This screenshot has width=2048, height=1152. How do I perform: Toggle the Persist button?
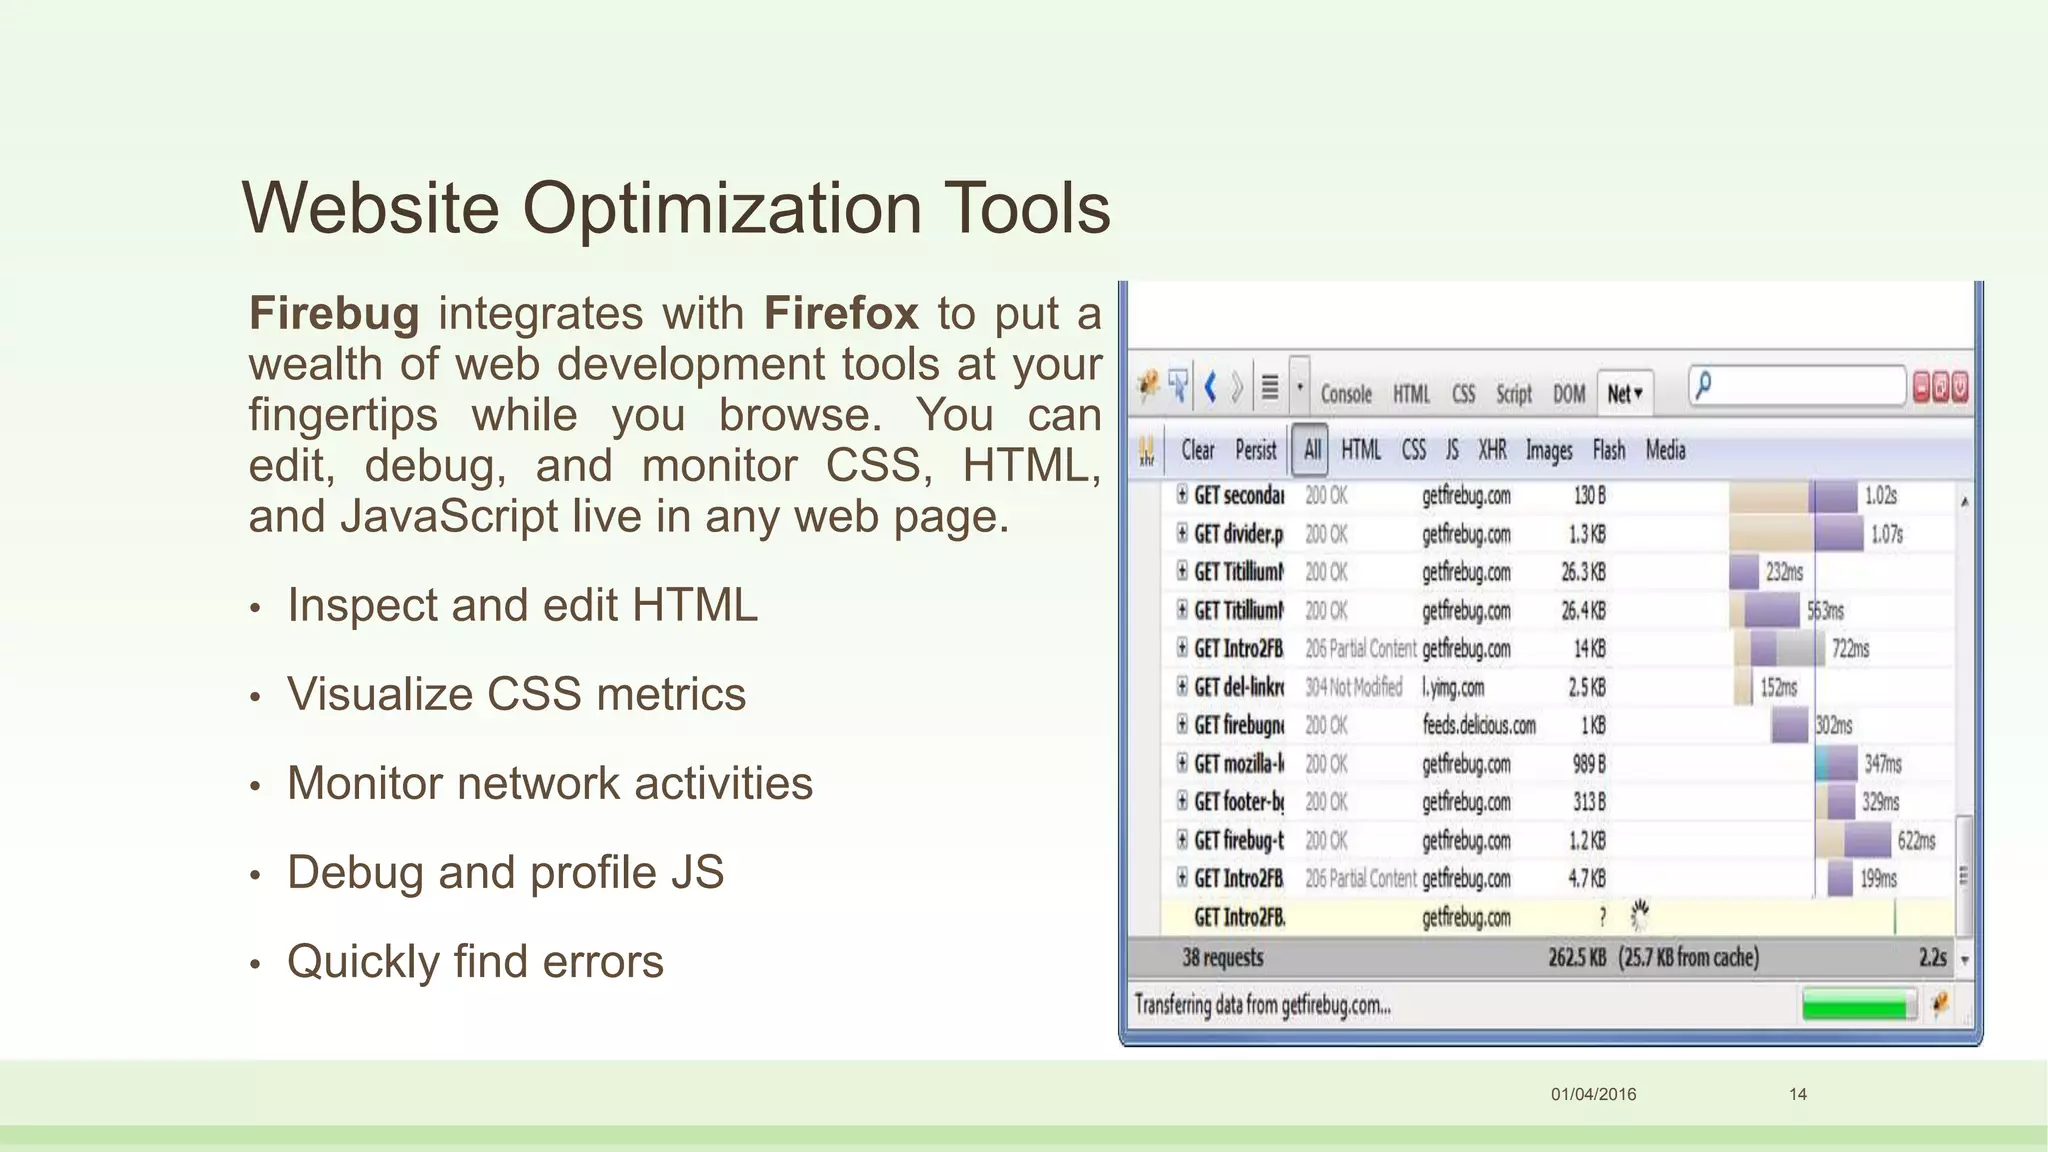[1256, 450]
